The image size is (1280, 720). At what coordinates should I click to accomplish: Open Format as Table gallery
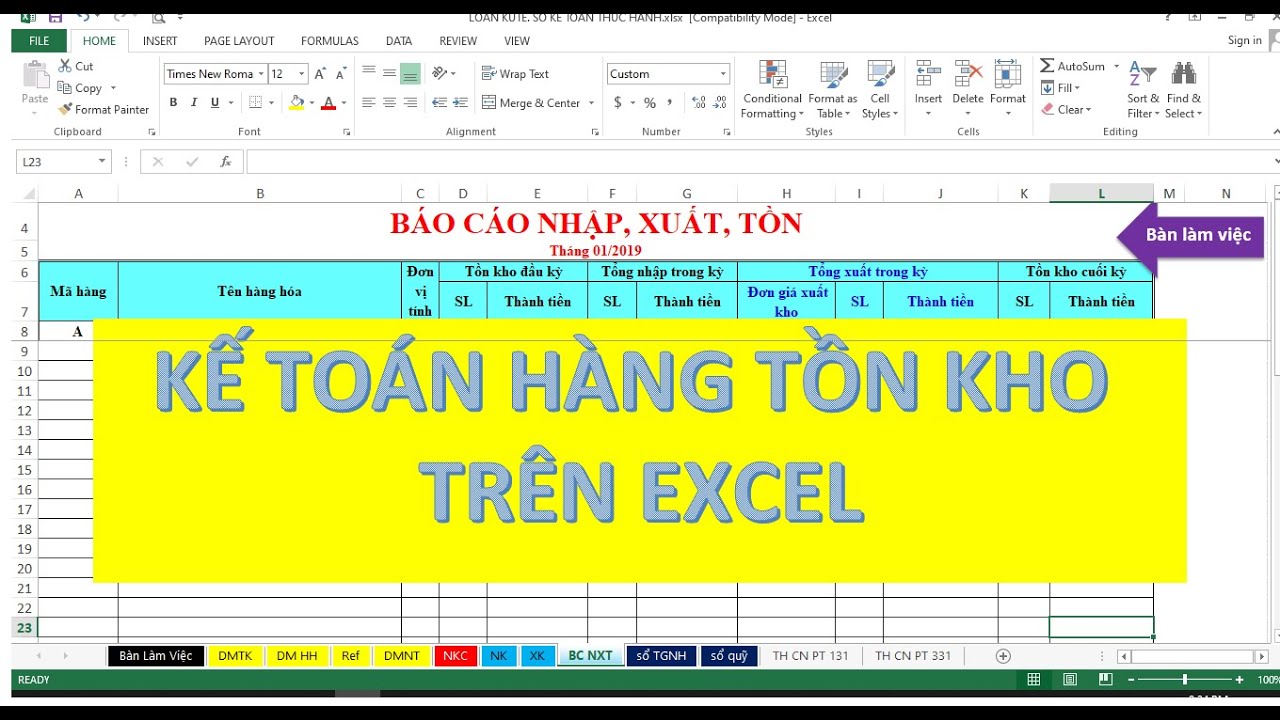(x=832, y=89)
